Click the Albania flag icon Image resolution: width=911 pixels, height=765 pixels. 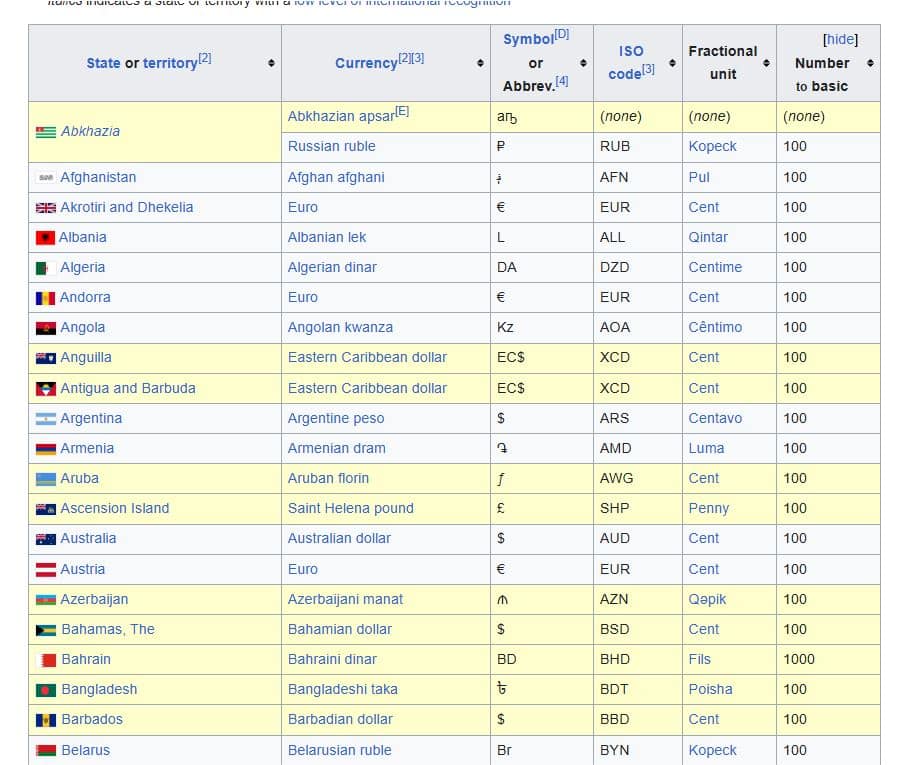coord(45,238)
